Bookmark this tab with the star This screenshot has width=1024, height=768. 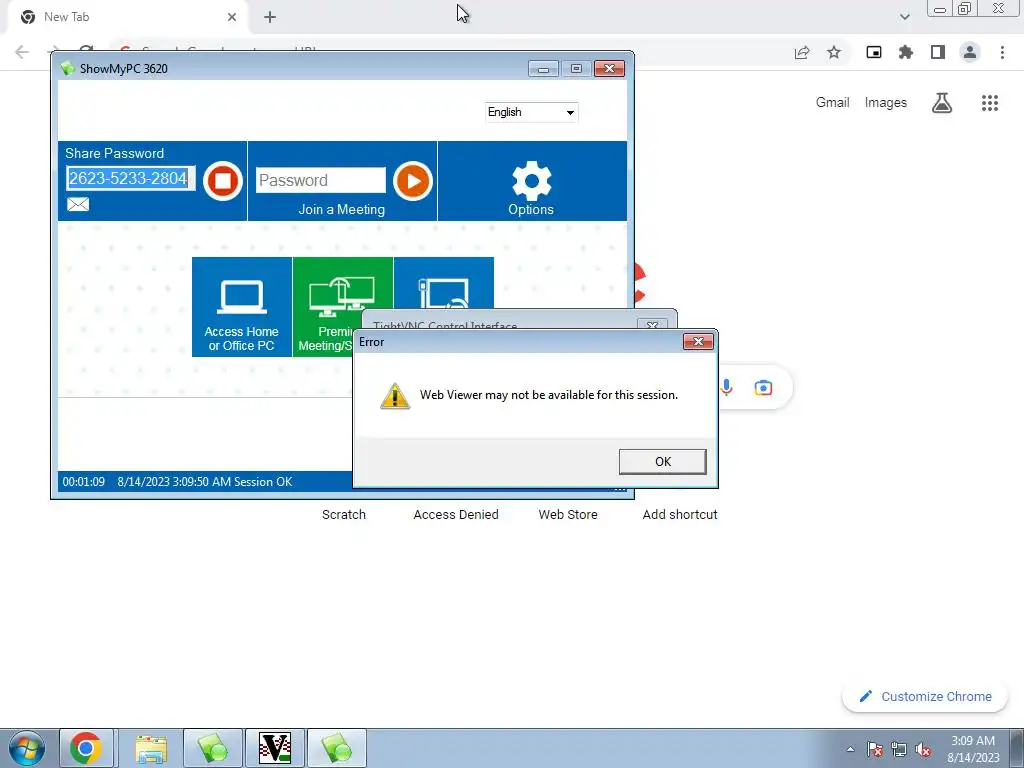pyautogui.click(x=834, y=52)
